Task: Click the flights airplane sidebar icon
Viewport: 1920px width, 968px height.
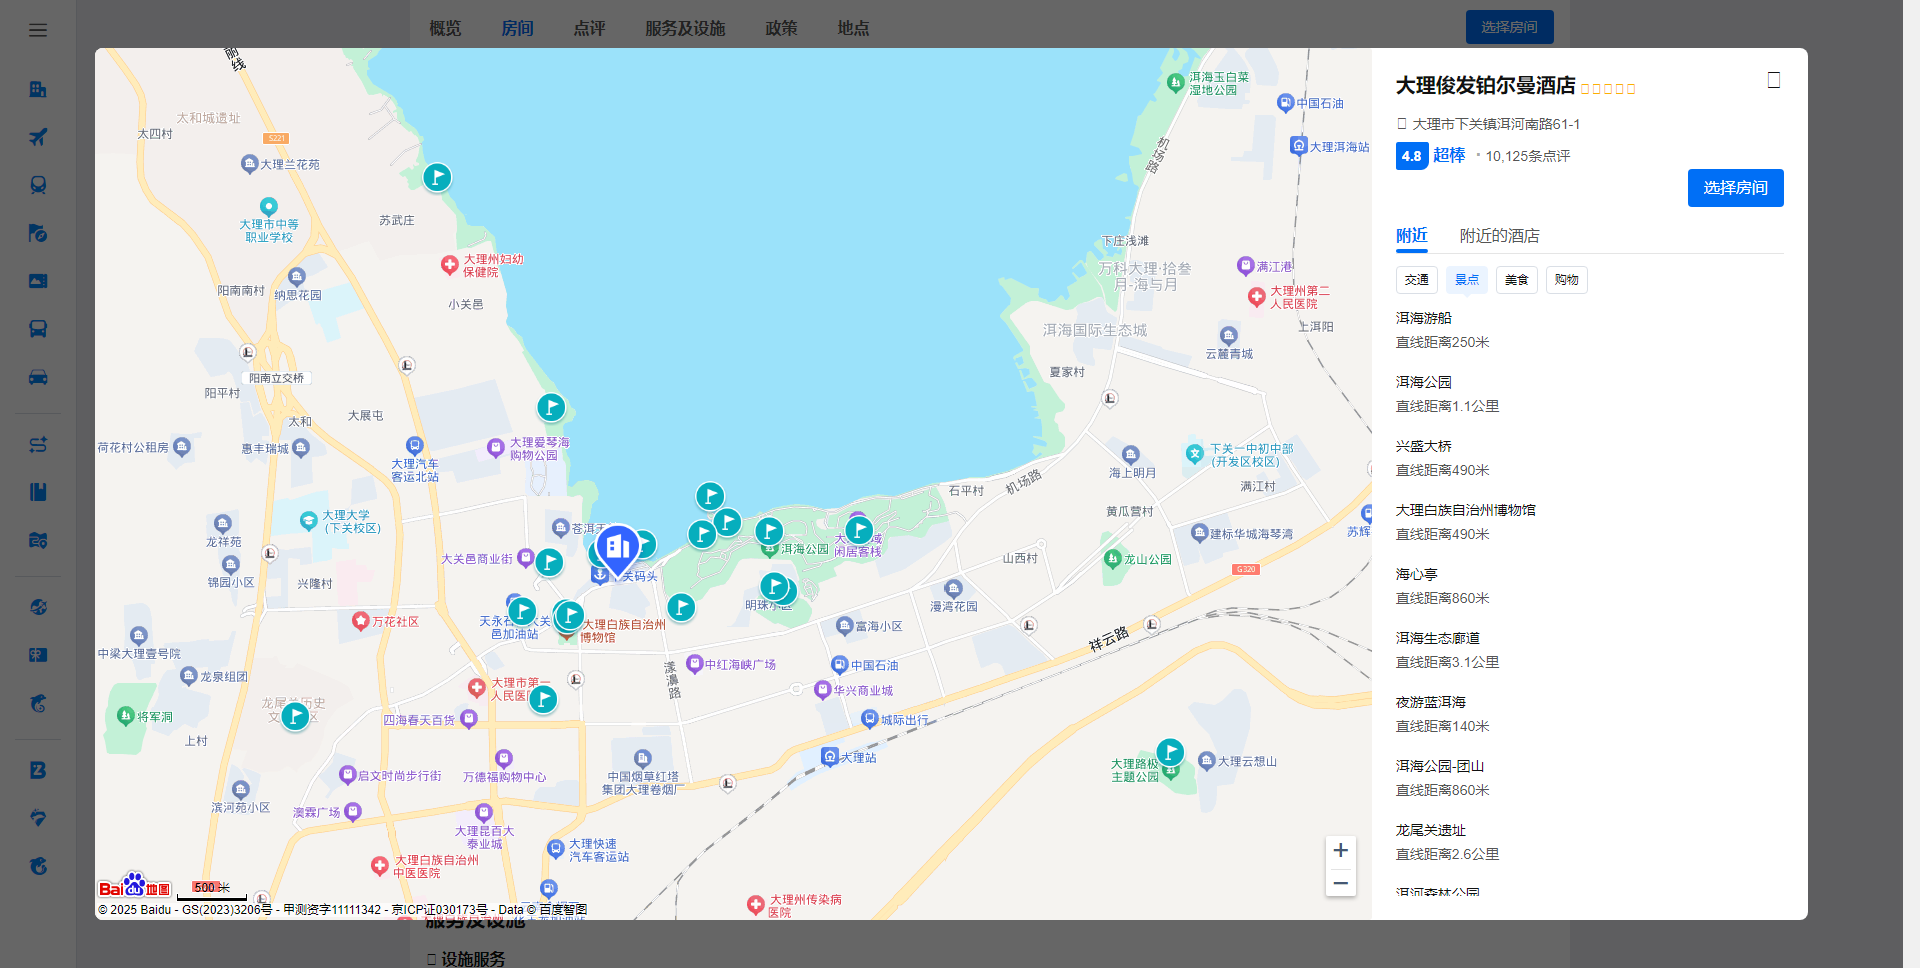Action: [38, 137]
